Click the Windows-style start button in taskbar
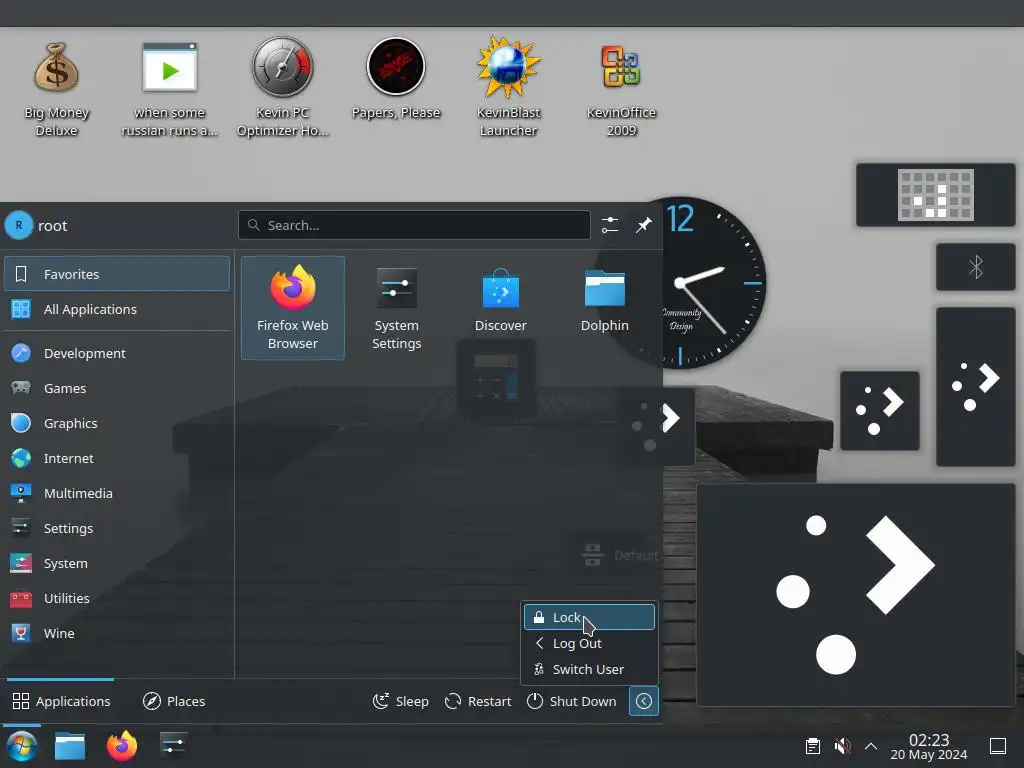The width and height of the screenshot is (1024, 768). click(22, 746)
